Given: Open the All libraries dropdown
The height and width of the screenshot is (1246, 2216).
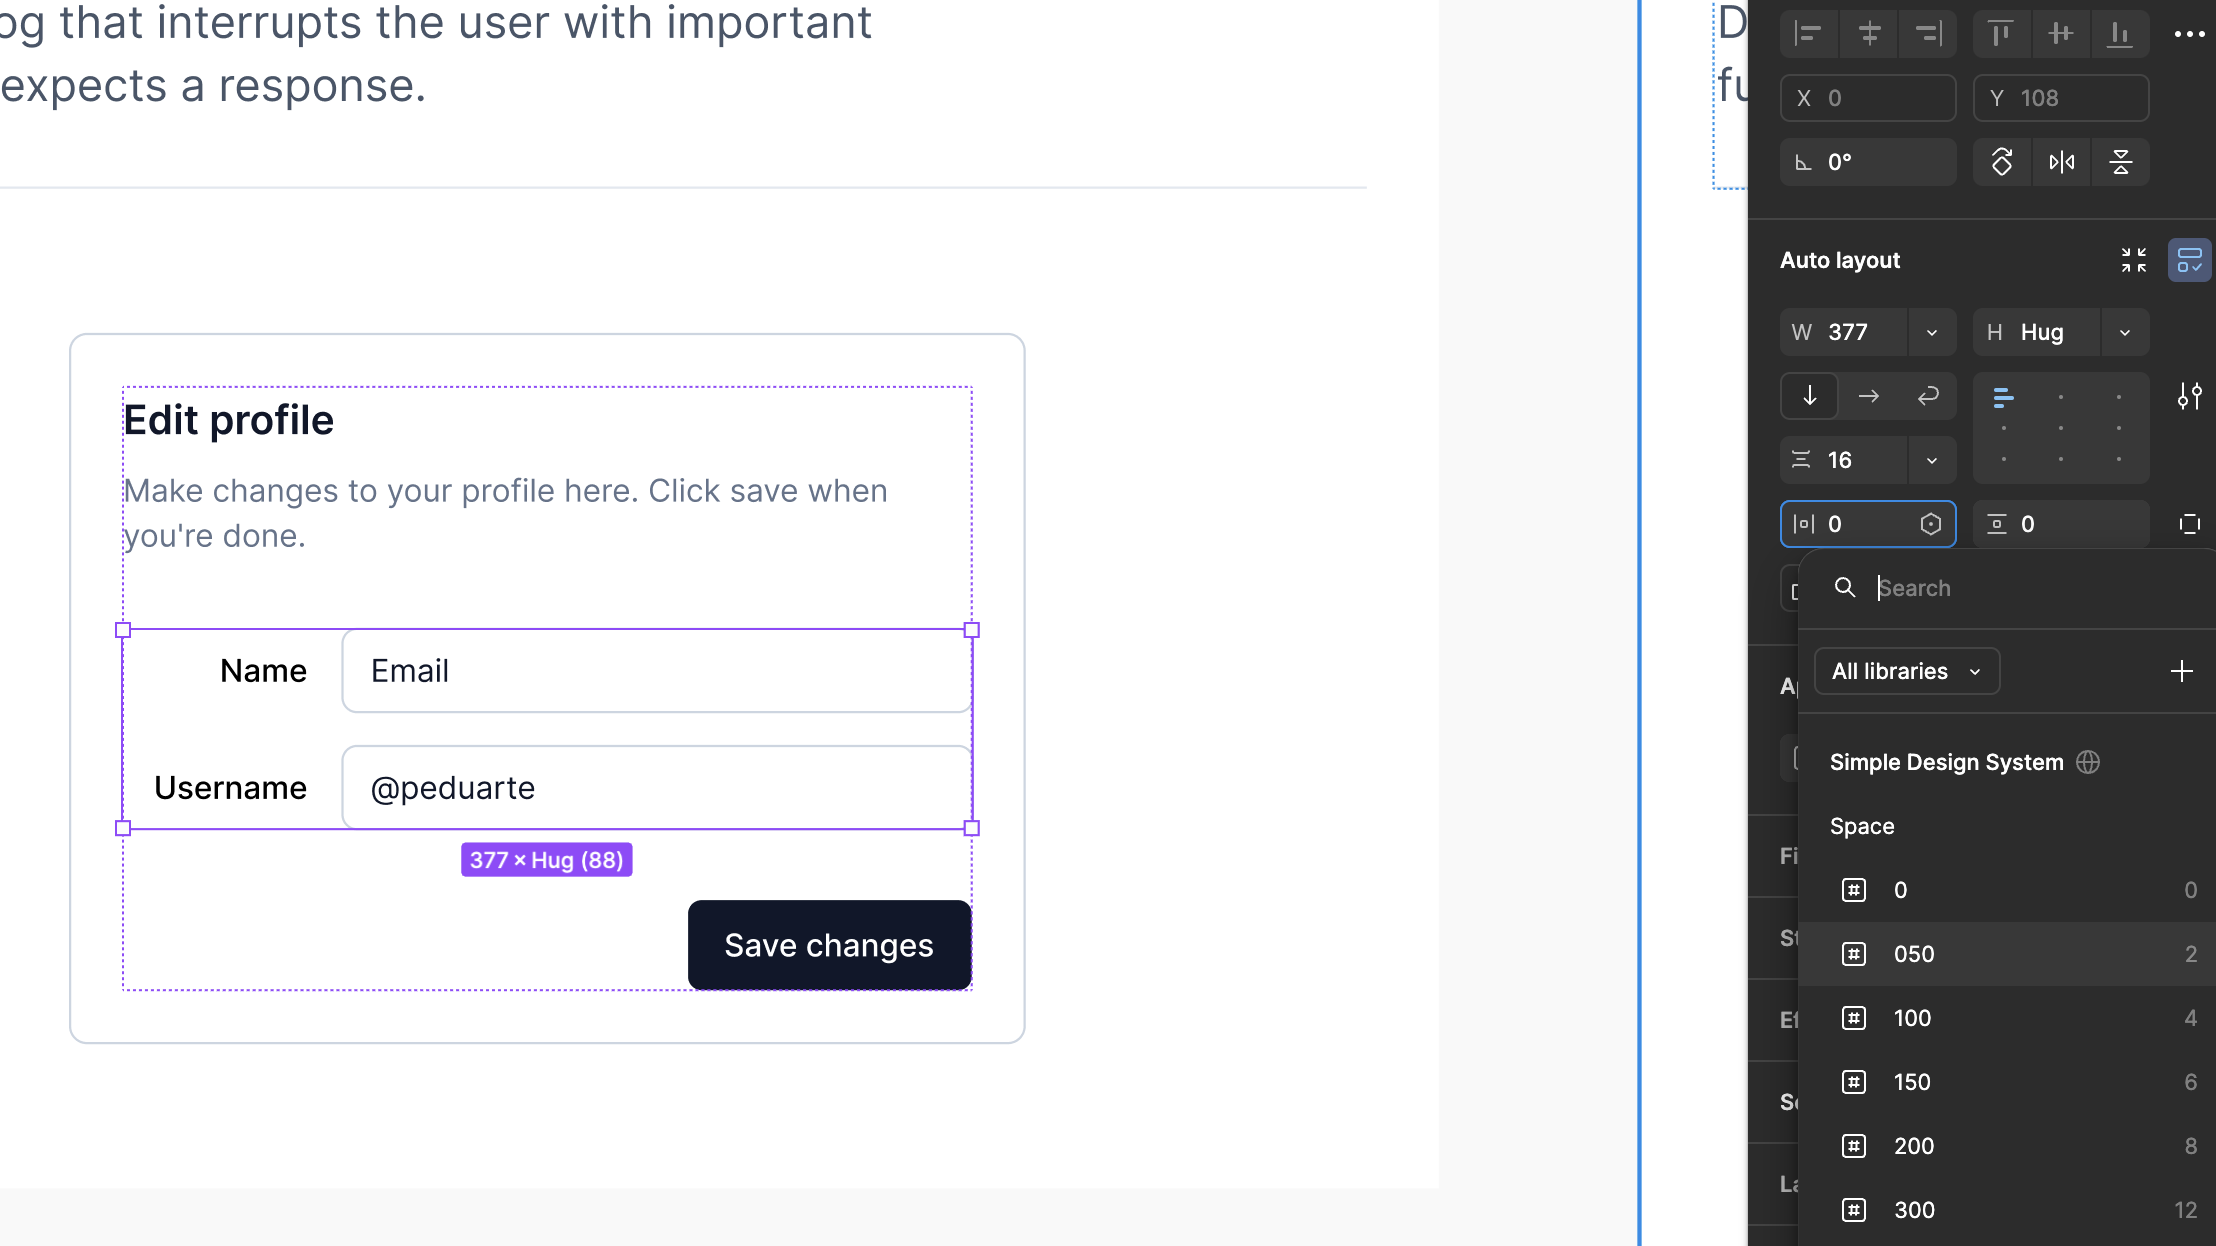Looking at the screenshot, I should [1906, 671].
